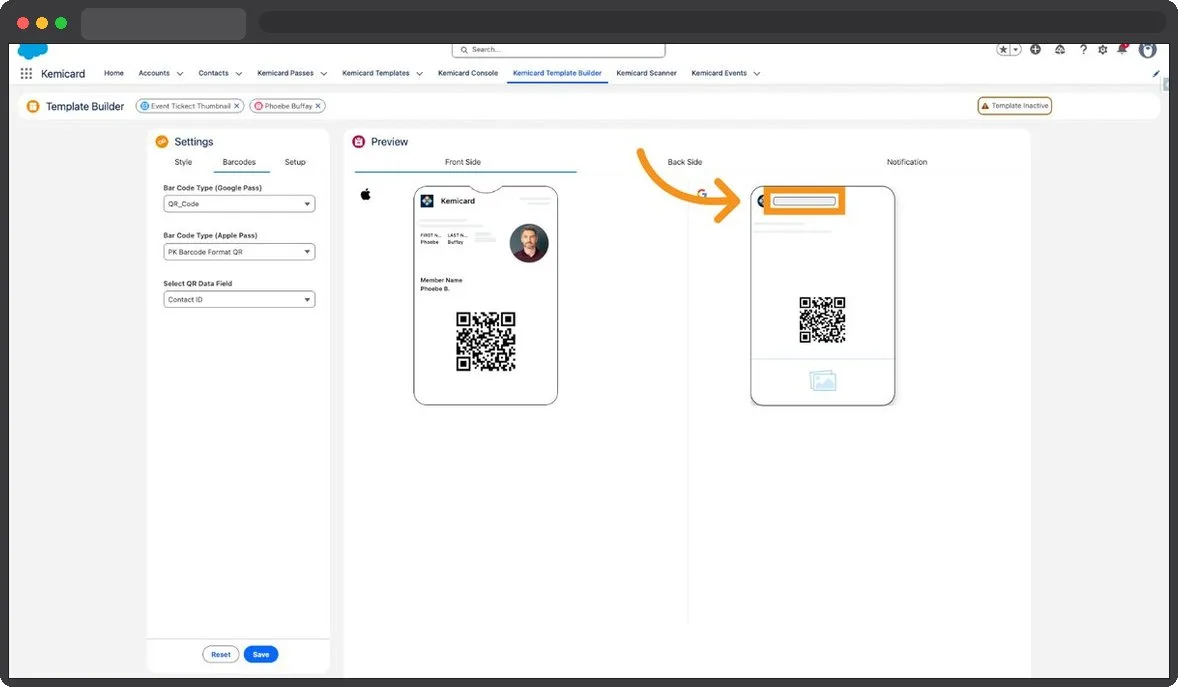Click the Save button
1178x687 pixels.
261,655
